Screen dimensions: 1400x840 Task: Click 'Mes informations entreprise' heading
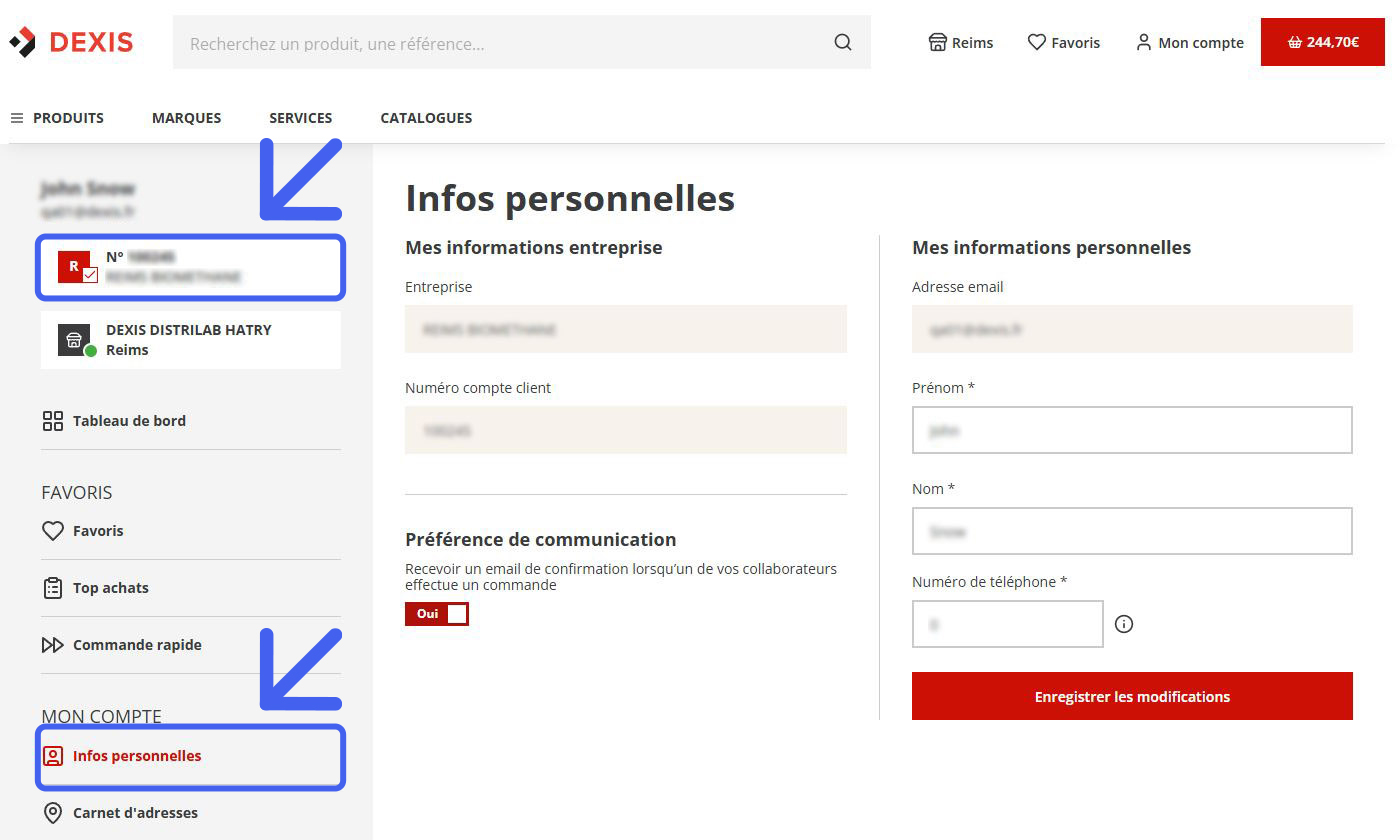534,247
